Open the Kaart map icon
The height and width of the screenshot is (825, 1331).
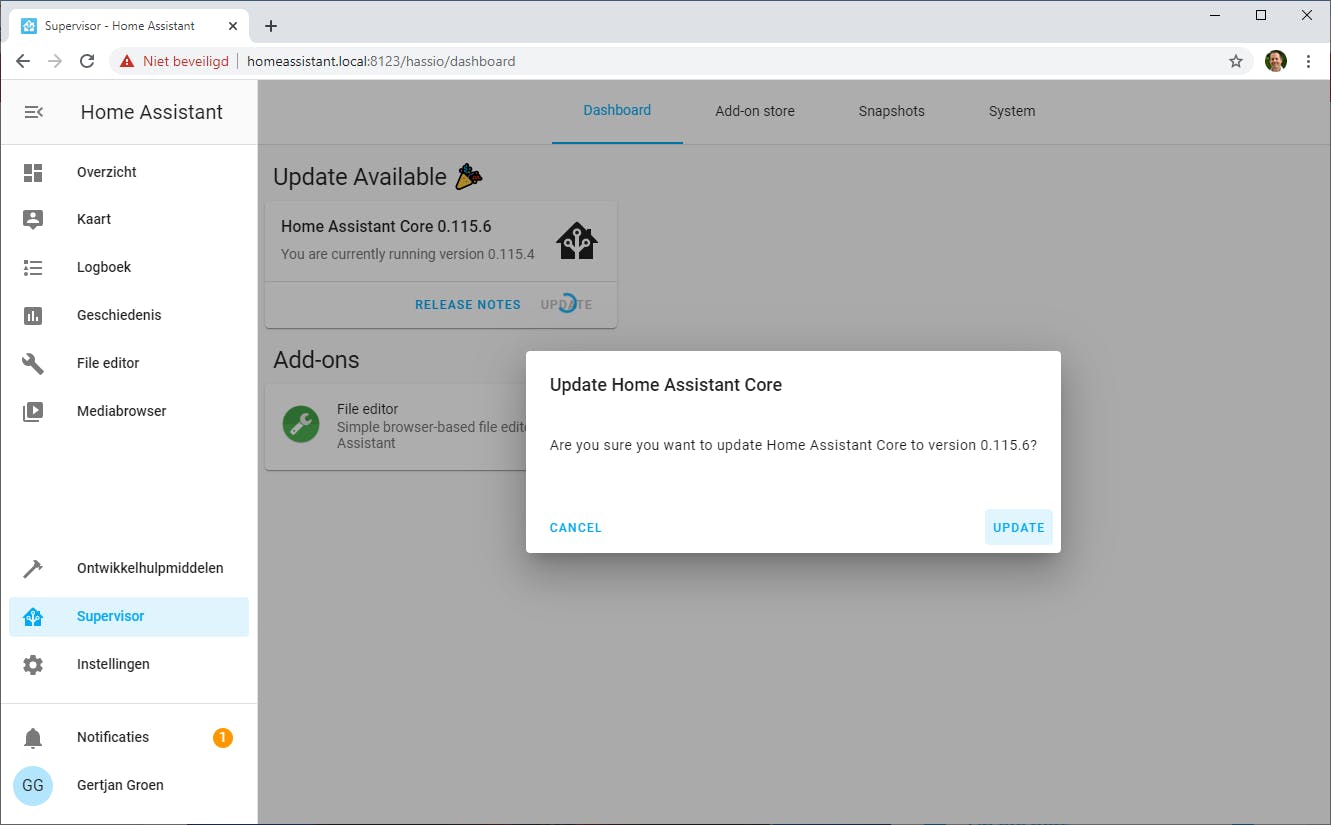tap(33, 220)
